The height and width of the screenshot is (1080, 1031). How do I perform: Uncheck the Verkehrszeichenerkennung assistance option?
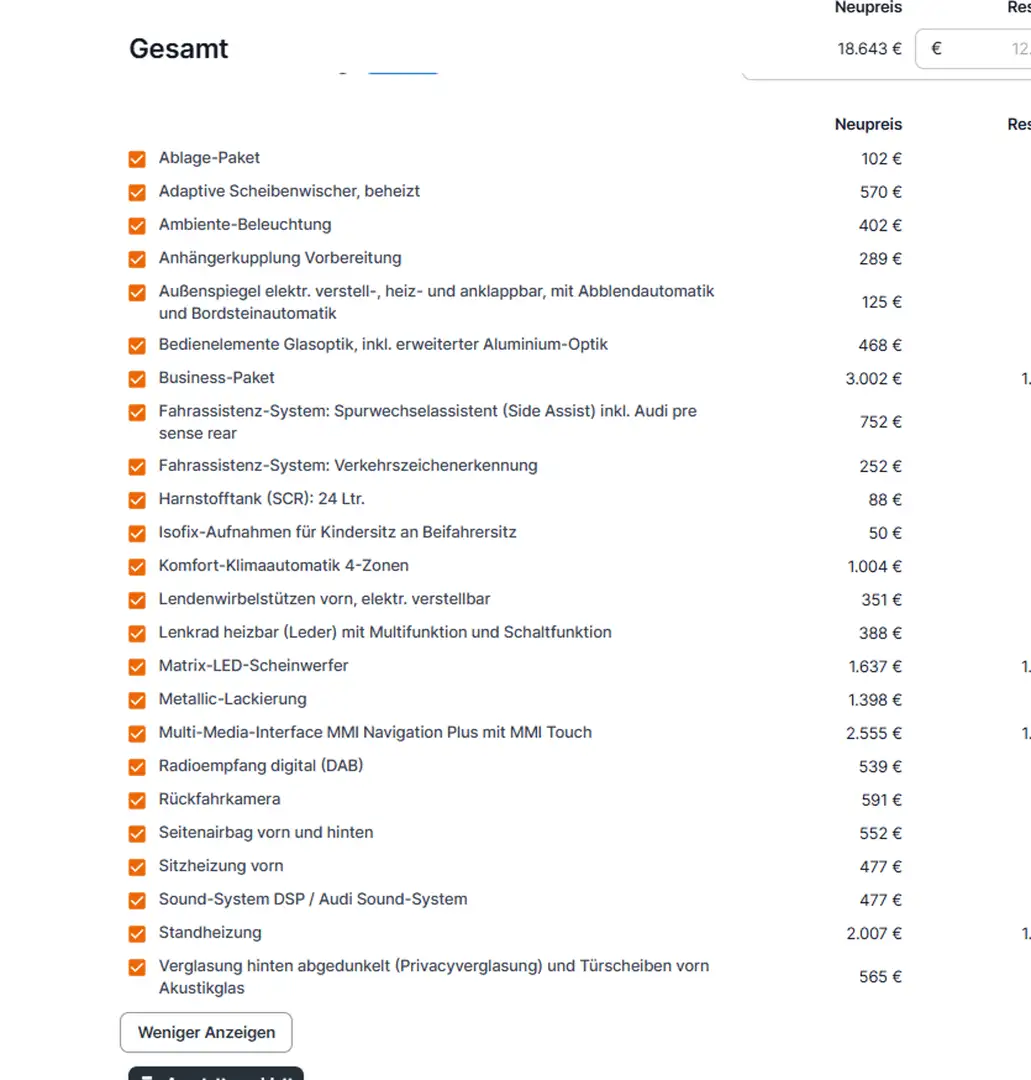coord(137,467)
